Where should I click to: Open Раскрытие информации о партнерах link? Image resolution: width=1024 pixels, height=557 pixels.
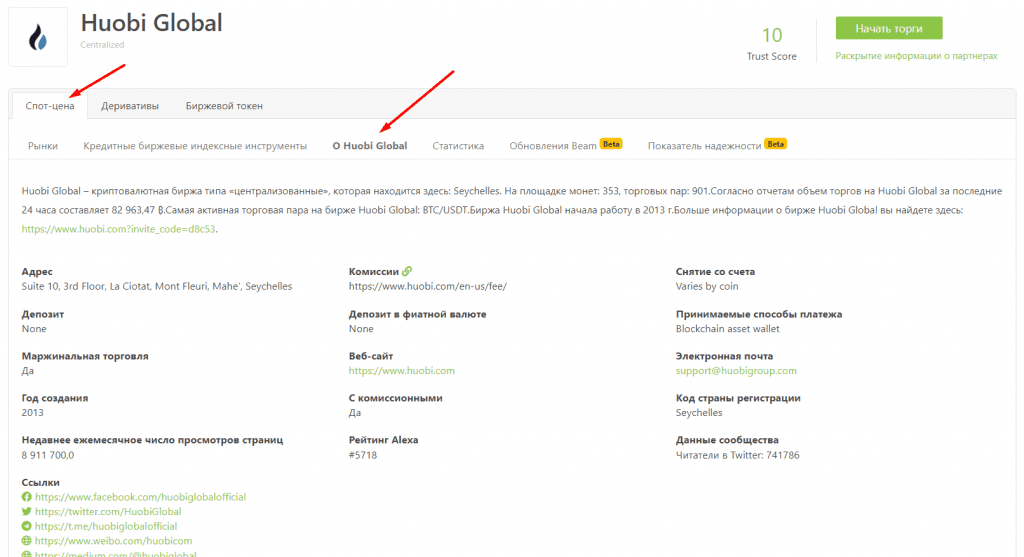click(x=916, y=56)
